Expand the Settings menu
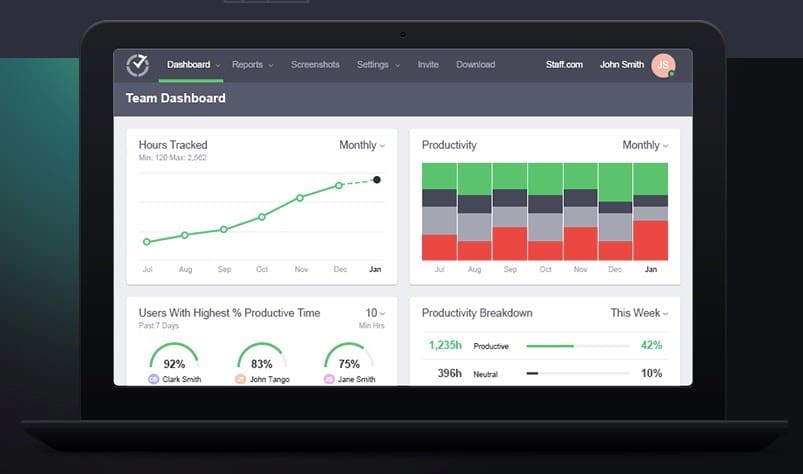Screen dimensions: 803x474 pos(378,65)
